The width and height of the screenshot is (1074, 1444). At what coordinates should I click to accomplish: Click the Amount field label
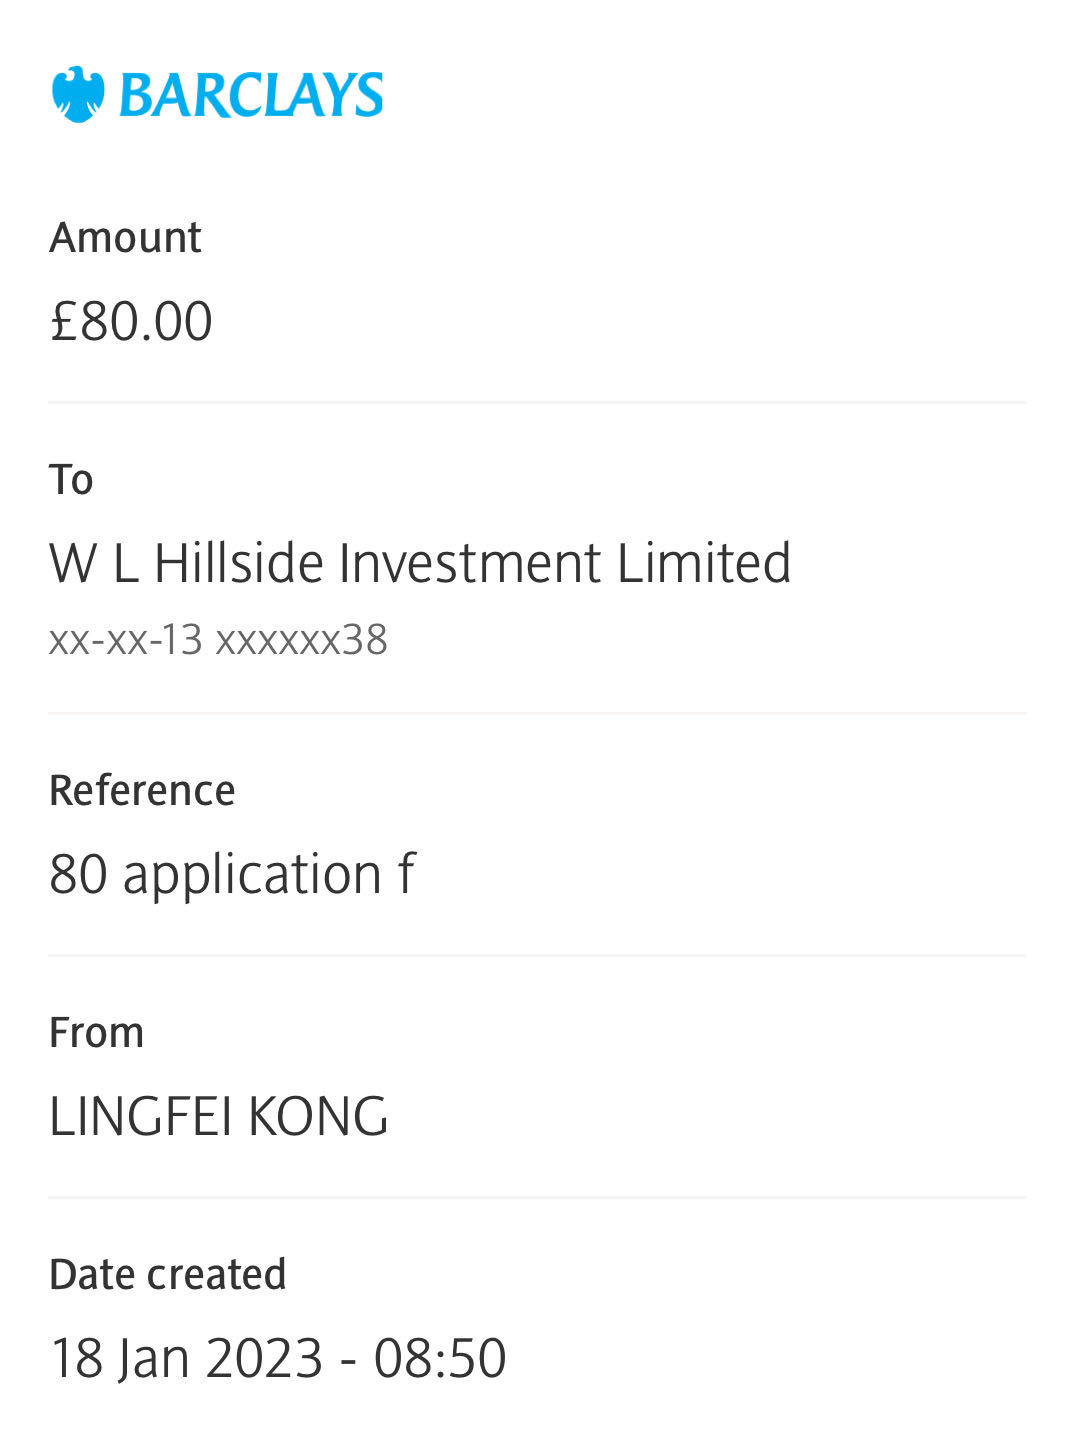click(125, 238)
